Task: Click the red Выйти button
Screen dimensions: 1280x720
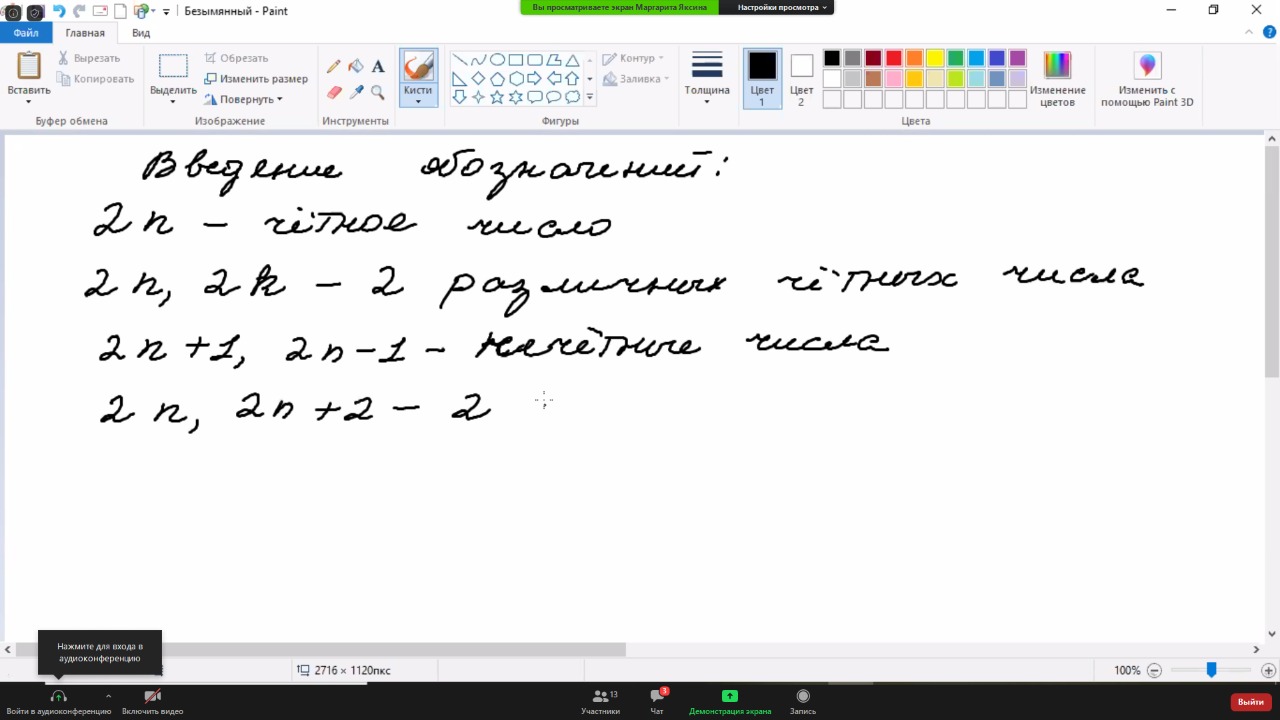Action: pos(1250,702)
